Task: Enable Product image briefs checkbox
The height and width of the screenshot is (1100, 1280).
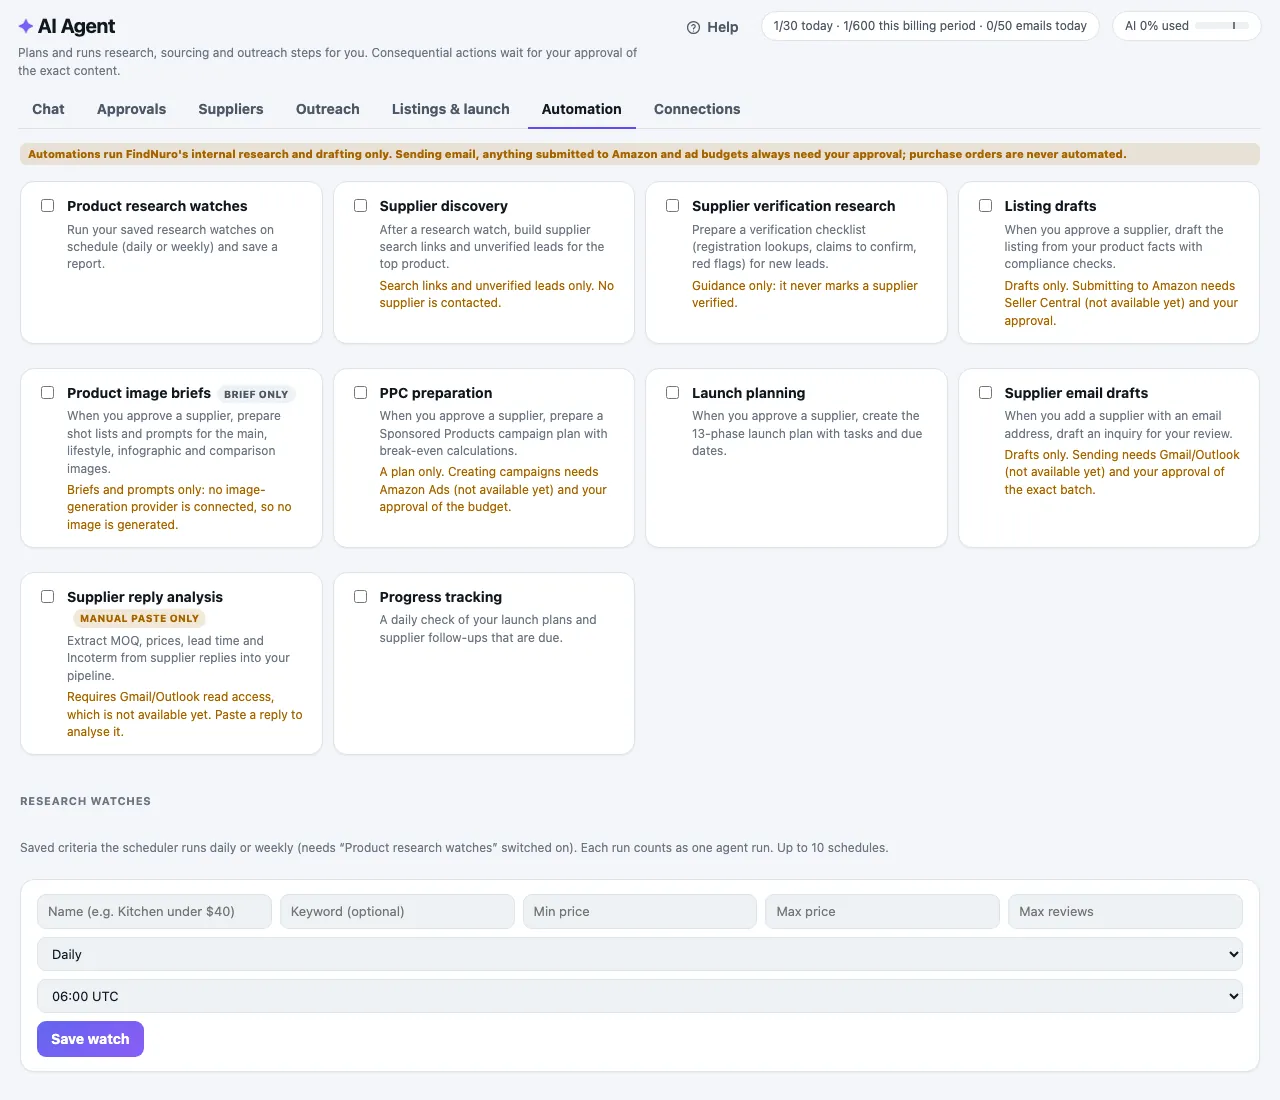Action: click(x=47, y=393)
